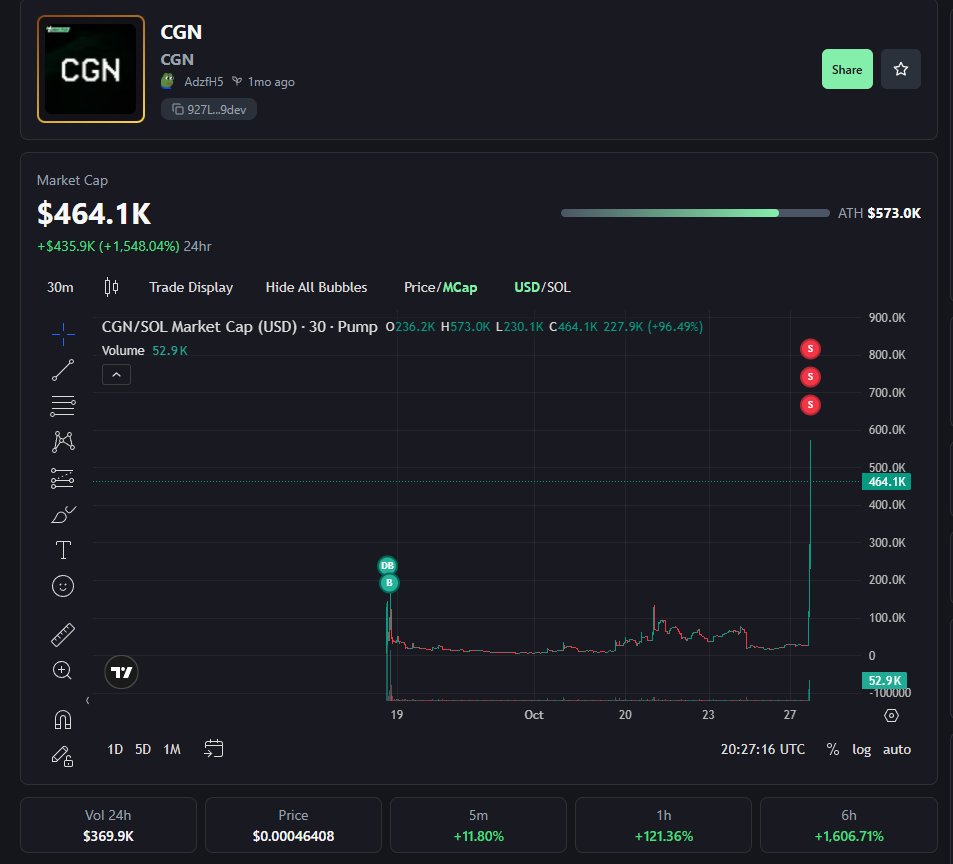Viewport: 953px width, 864px height.
Task: Click the green B buy bubble
Action: (389, 583)
